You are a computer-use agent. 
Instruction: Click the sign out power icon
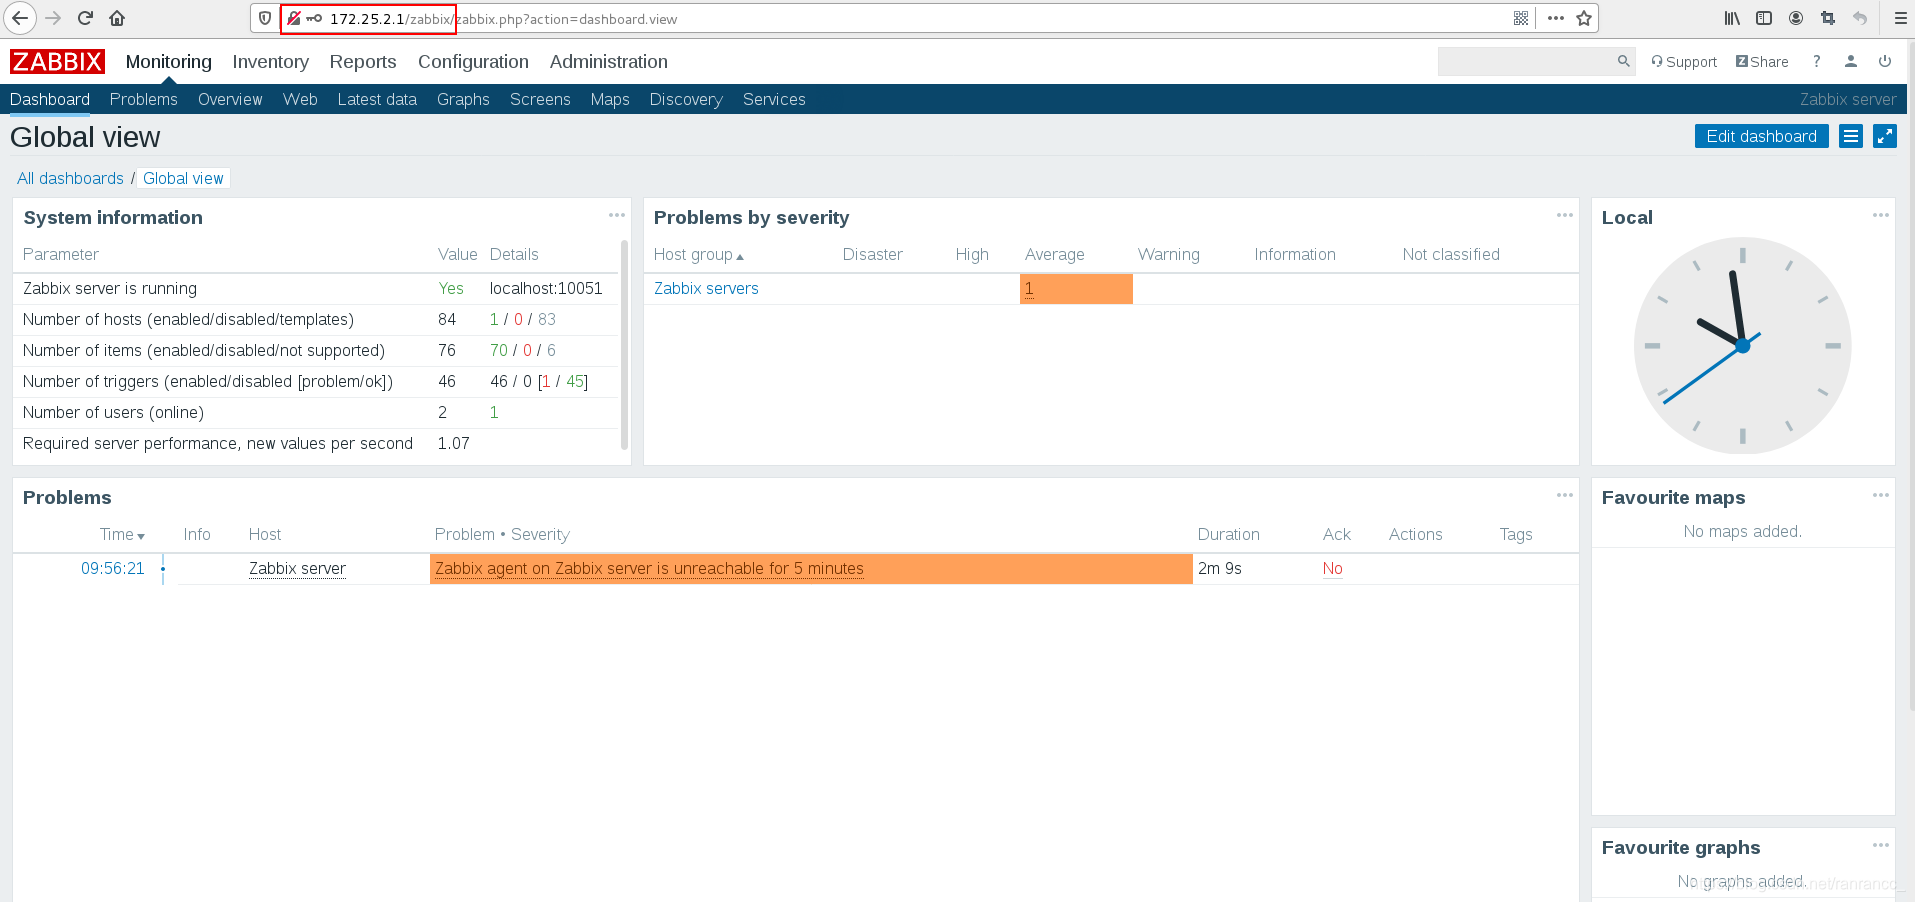(1885, 61)
